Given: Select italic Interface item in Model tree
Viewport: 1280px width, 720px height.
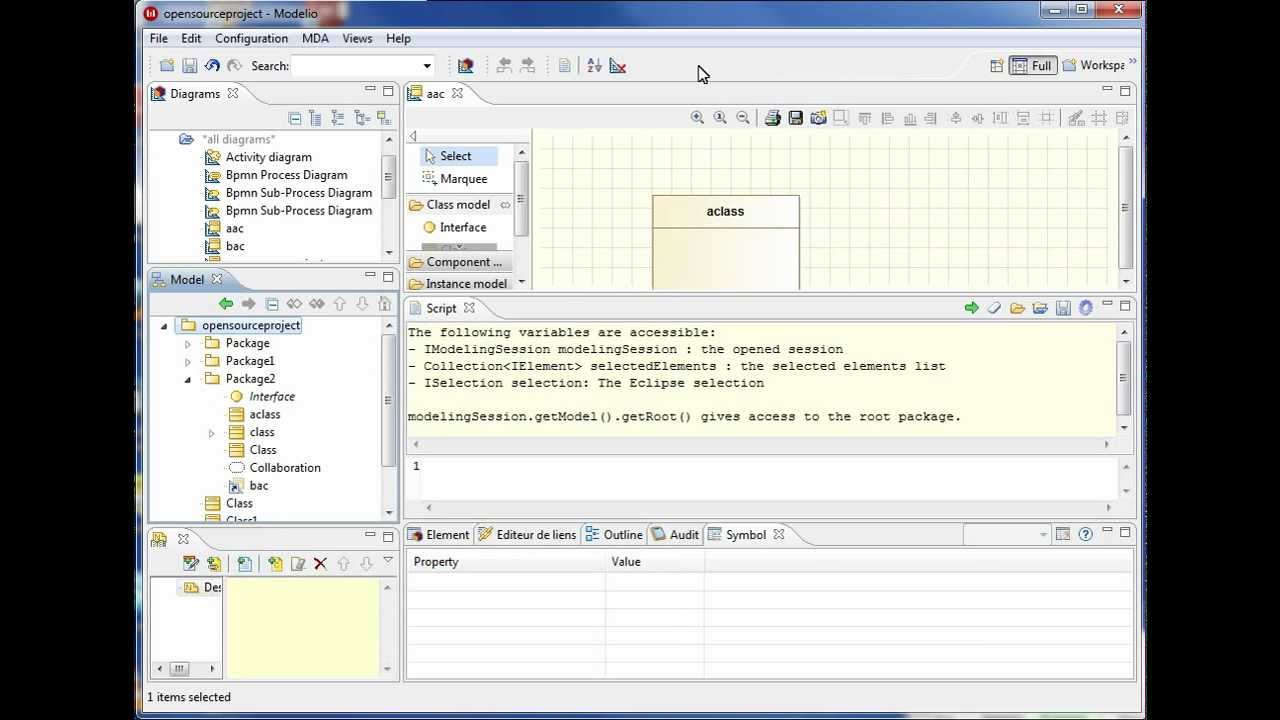Looking at the screenshot, I should pyautogui.click(x=262, y=397).
